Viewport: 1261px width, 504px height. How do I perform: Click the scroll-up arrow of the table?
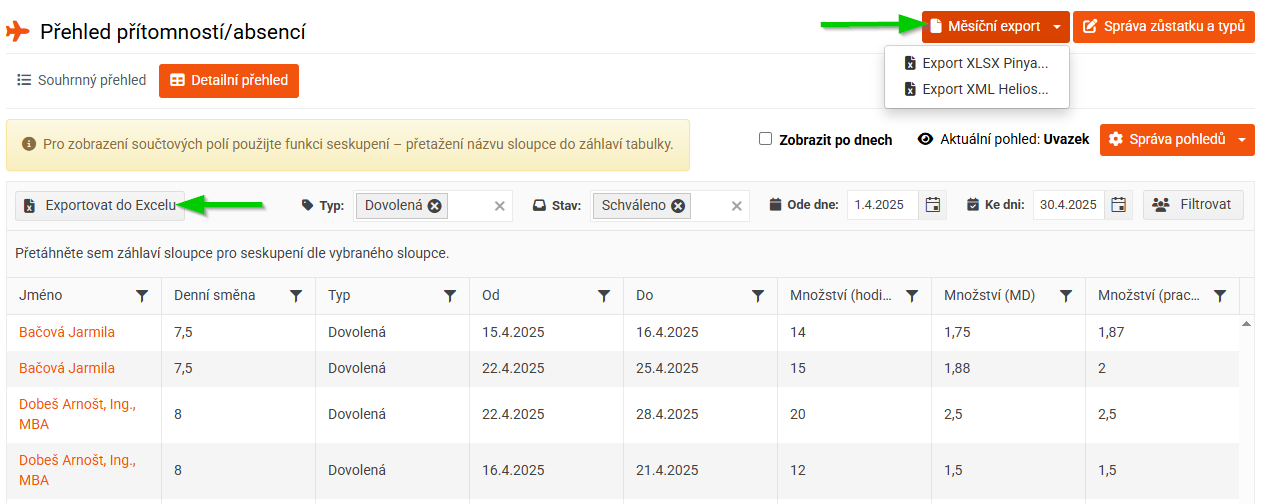pos(1246,323)
